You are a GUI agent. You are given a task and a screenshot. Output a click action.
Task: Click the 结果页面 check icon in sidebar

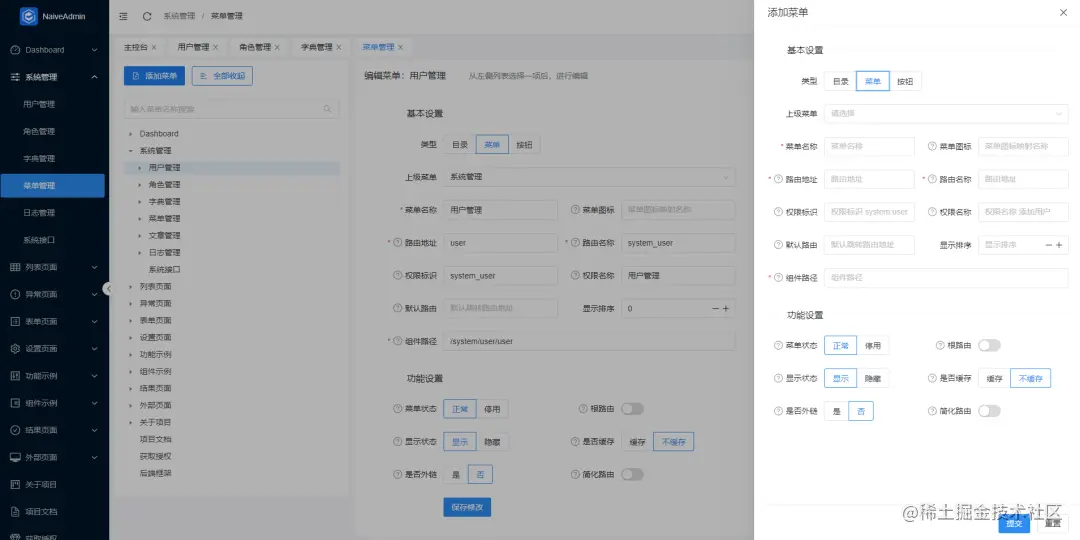(15, 430)
